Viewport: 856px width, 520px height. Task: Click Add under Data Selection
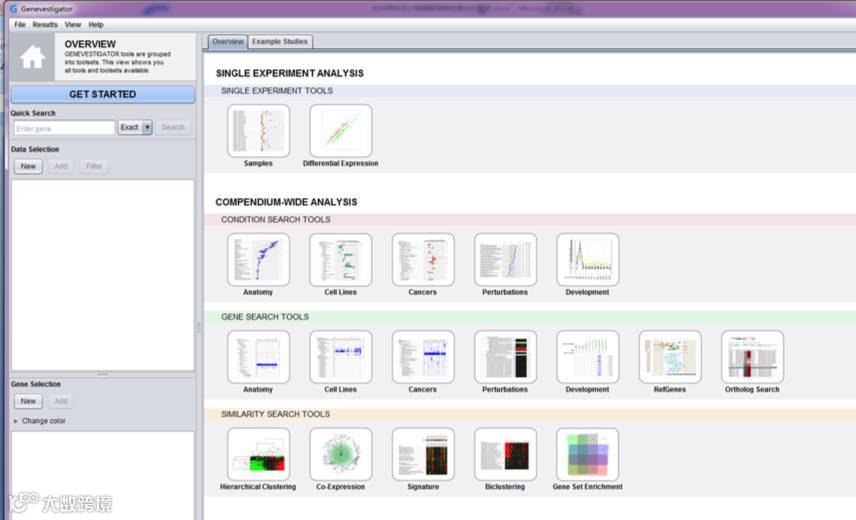pyautogui.click(x=61, y=166)
